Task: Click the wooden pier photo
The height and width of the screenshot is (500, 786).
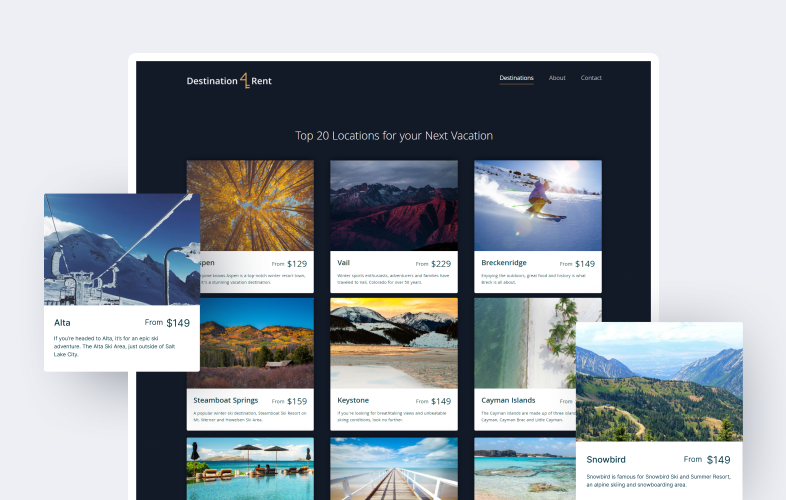Action: click(x=394, y=468)
